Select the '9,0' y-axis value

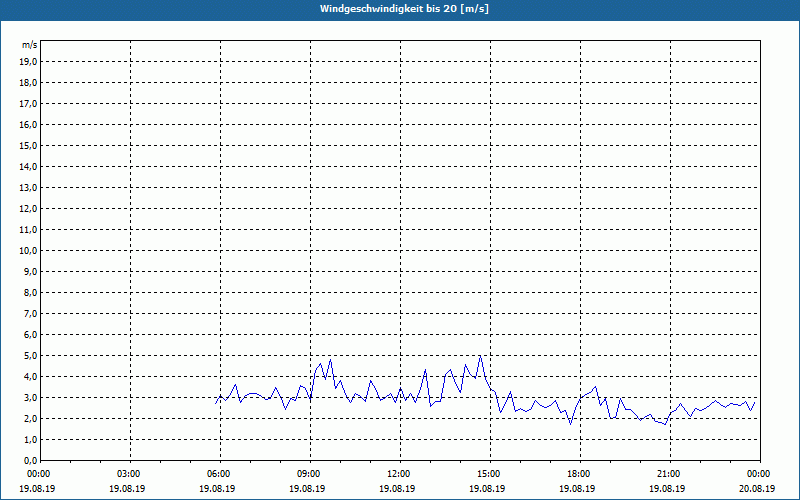point(30,271)
